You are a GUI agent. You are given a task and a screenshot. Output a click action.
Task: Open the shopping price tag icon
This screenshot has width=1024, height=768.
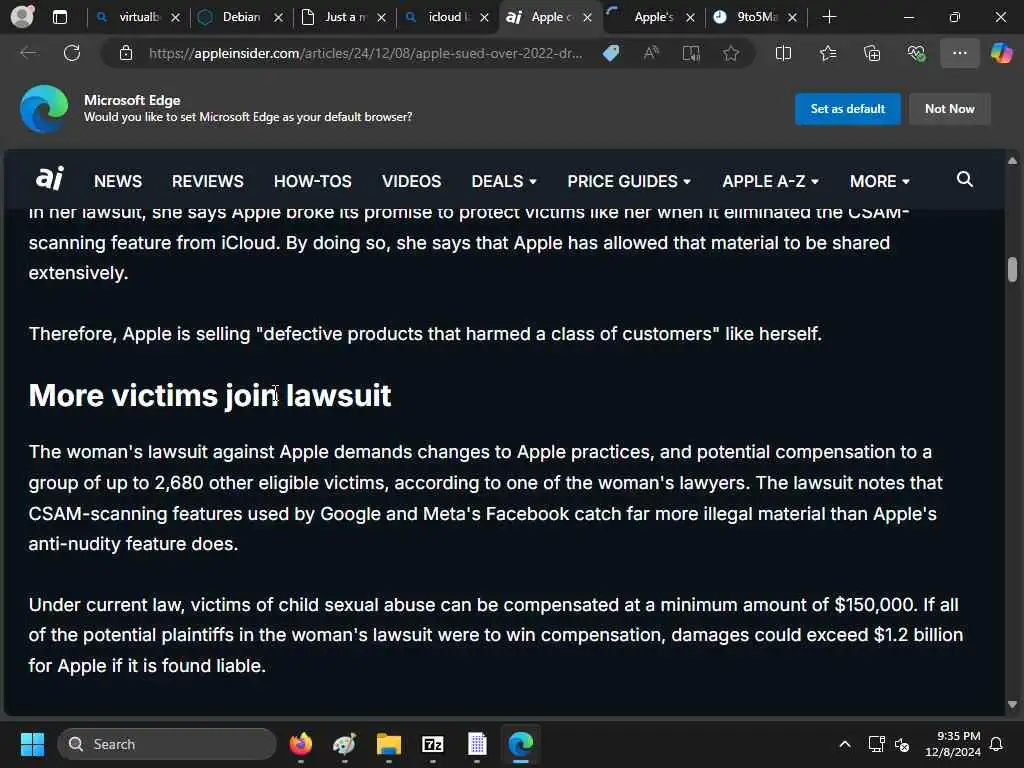pyautogui.click(x=611, y=53)
